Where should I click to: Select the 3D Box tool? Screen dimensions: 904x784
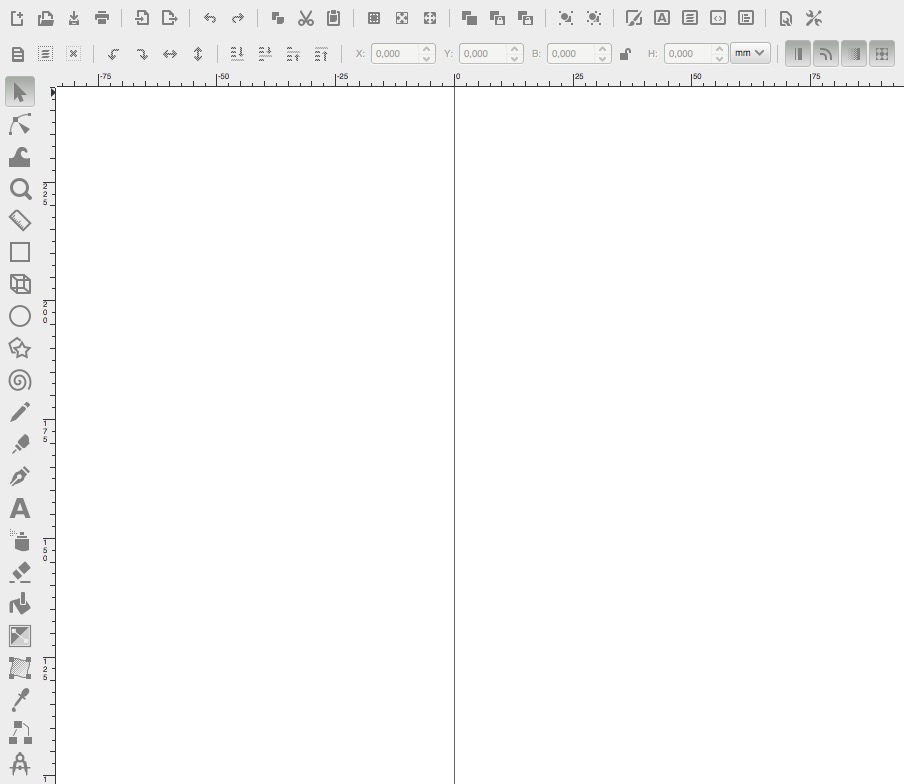[x=20, y=284]
